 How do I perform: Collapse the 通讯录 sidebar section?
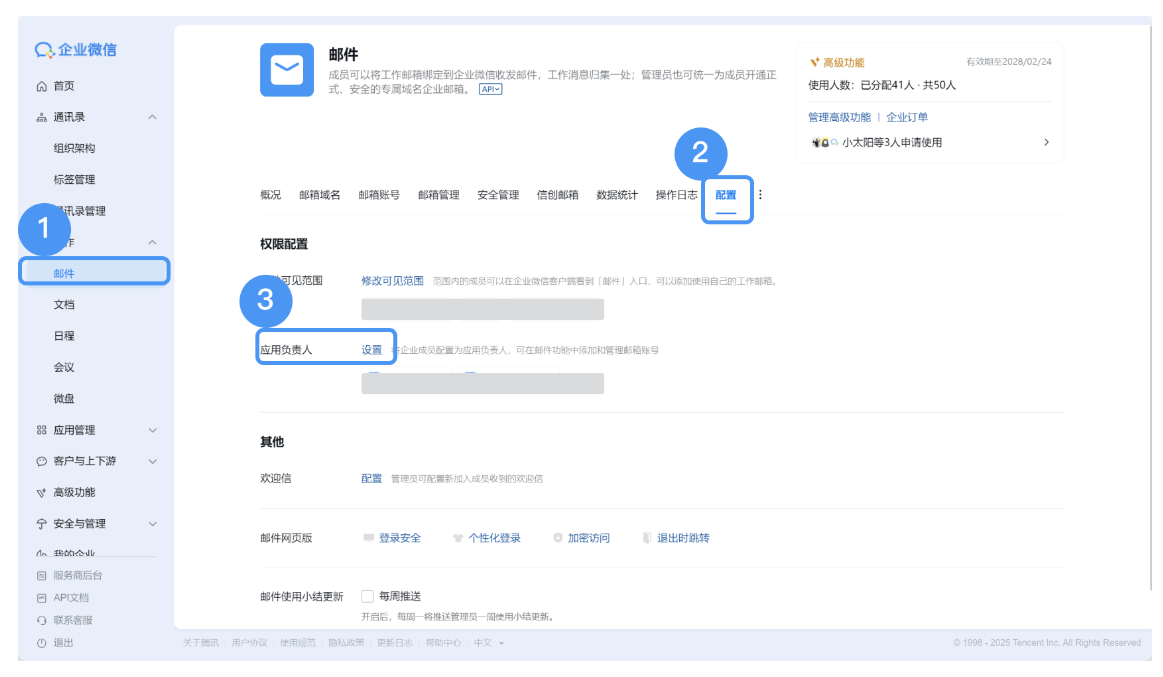(151, 116)
